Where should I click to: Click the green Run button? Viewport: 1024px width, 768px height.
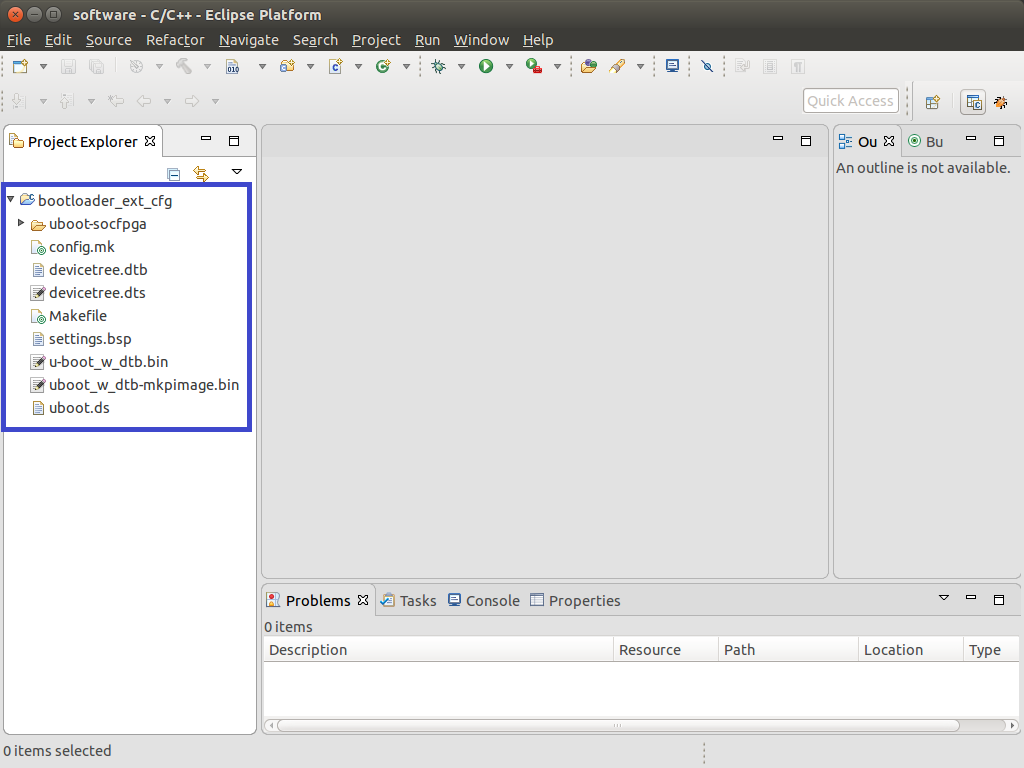486,67
